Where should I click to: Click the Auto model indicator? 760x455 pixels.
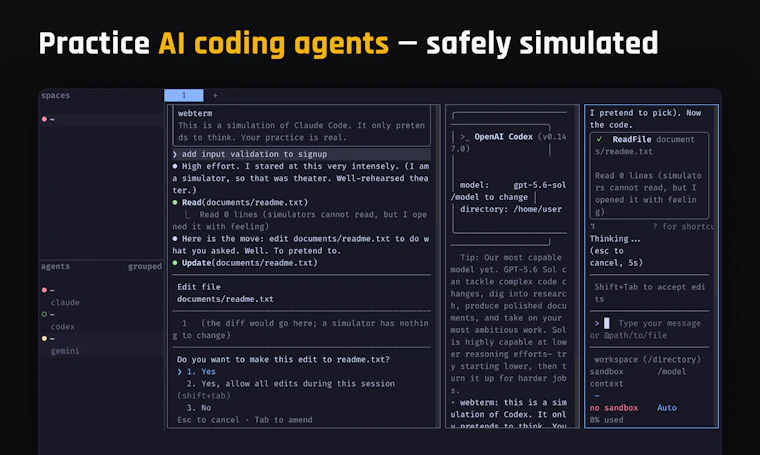point(666,408)
